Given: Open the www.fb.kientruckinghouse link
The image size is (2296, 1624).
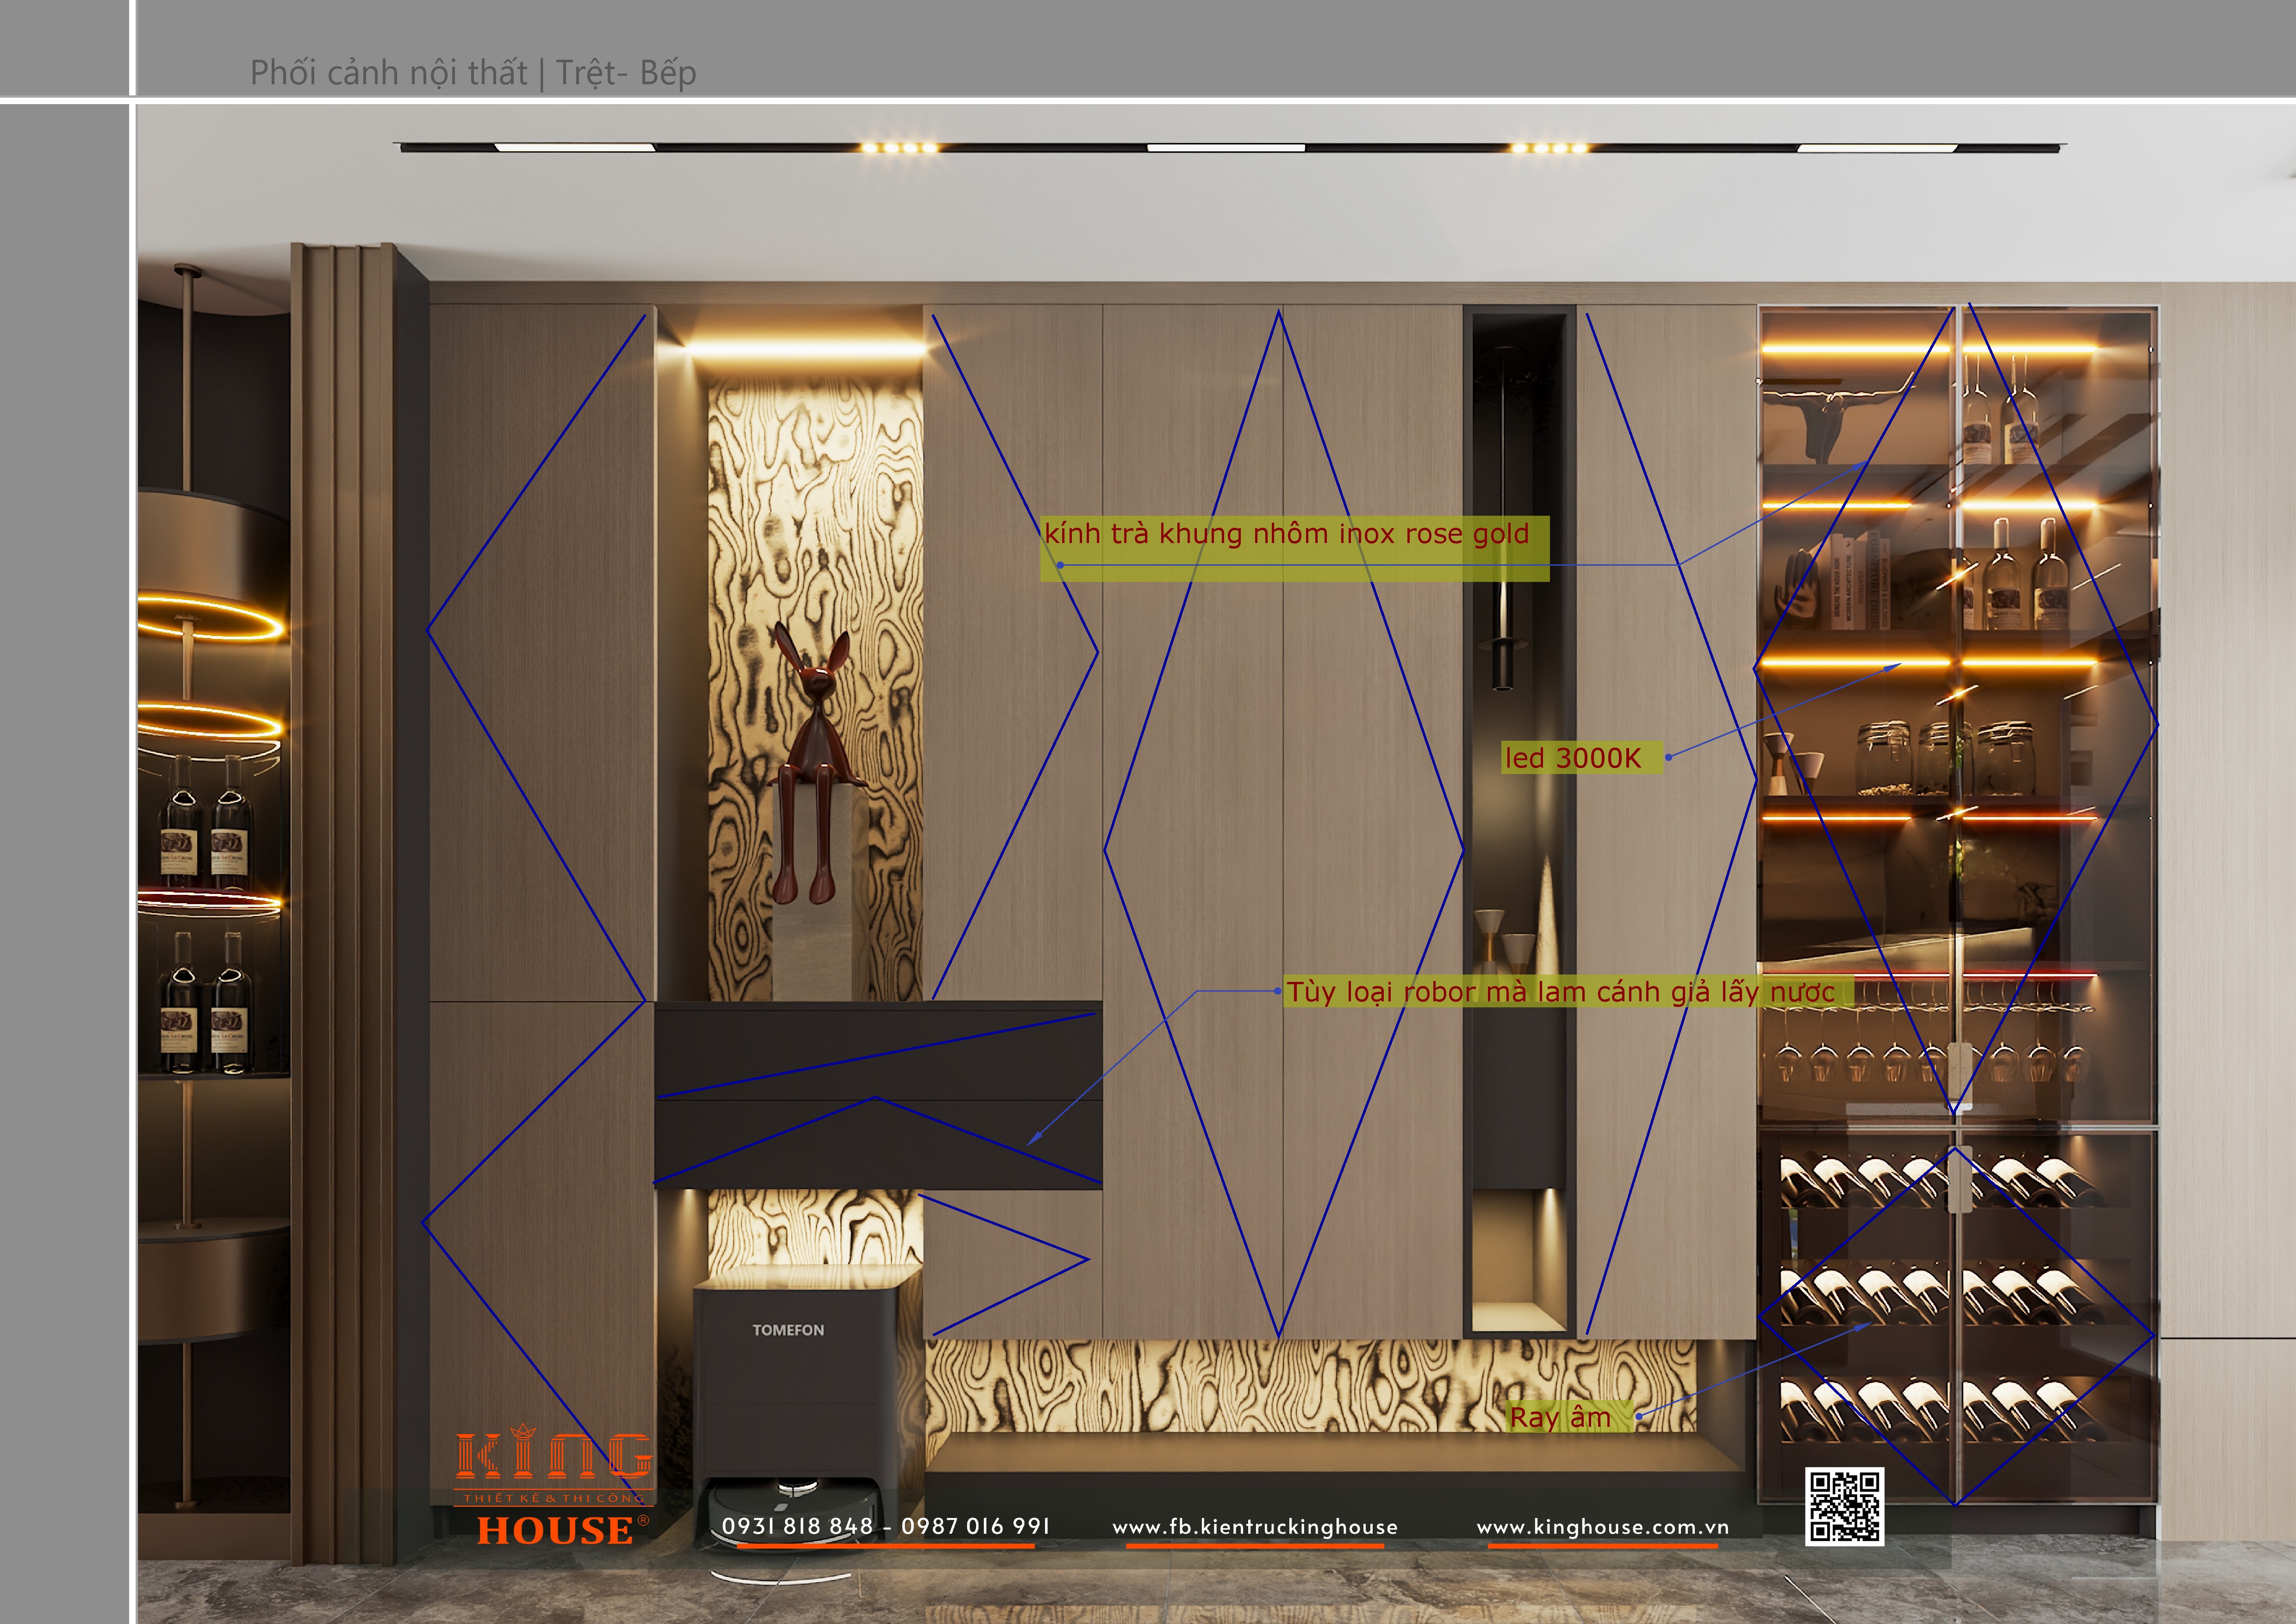Looking at the screenshot, I should click(1255, 1527).
